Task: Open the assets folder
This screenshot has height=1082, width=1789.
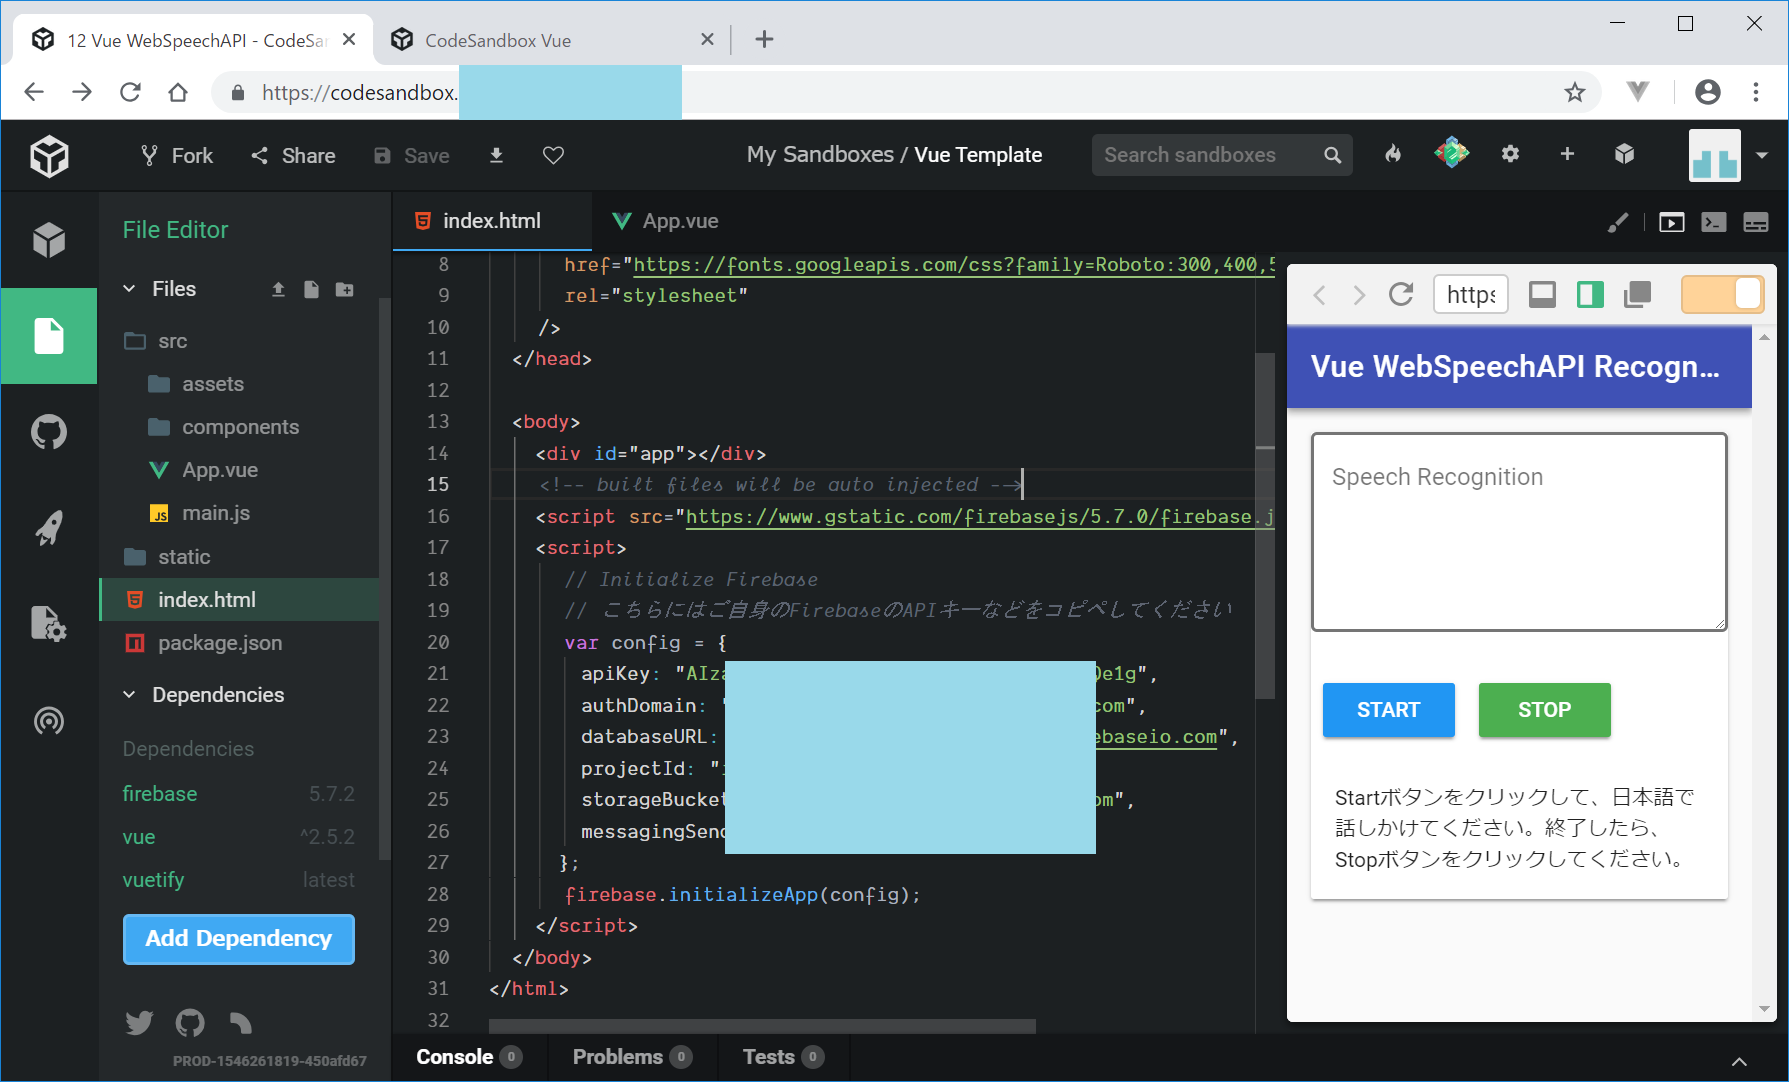Action: click(239, 384)
